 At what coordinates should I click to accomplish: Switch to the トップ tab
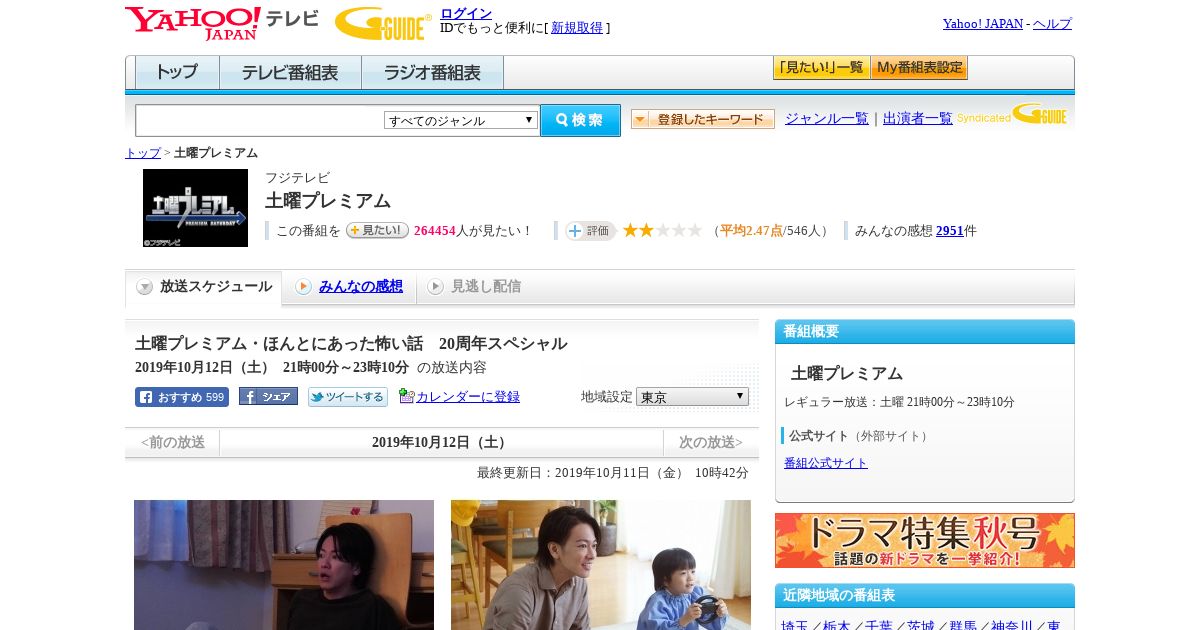tap(177, 73)
